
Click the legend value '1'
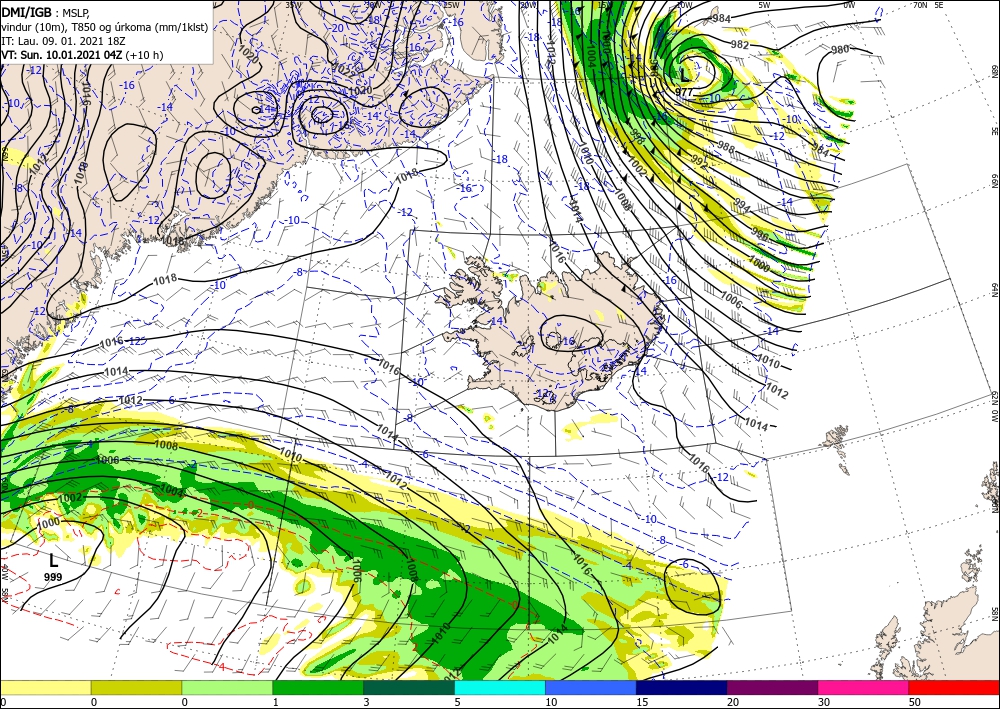click(x=276, y=702)
